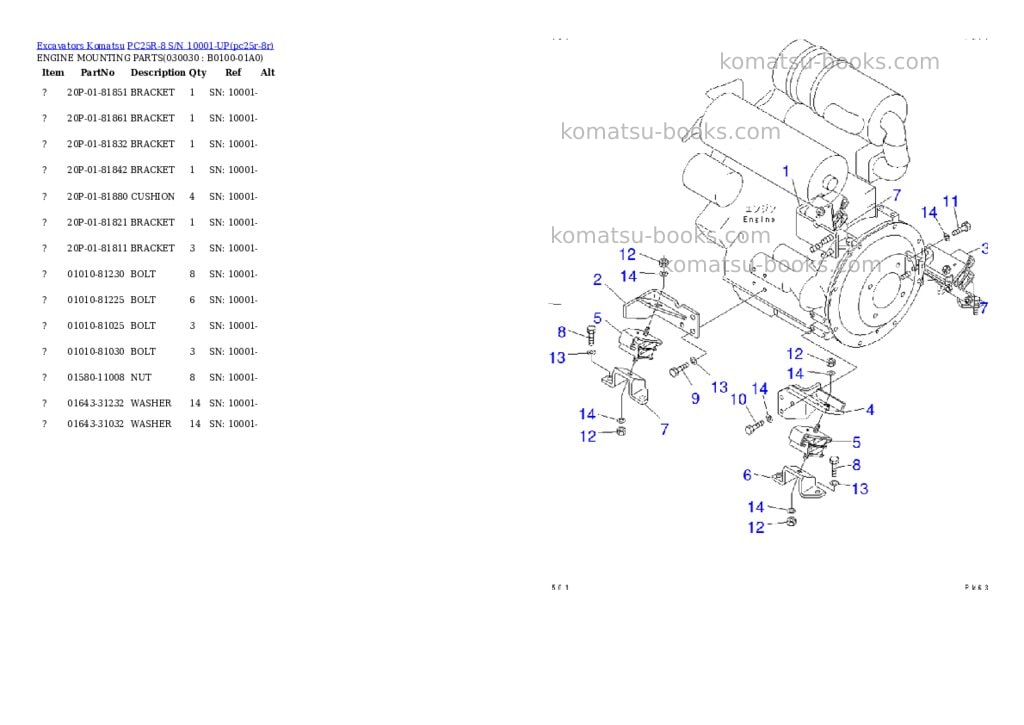The height and width of the screenshot is (725, 1024).
Task: Click the Qty column header
Action: (198, 72)
